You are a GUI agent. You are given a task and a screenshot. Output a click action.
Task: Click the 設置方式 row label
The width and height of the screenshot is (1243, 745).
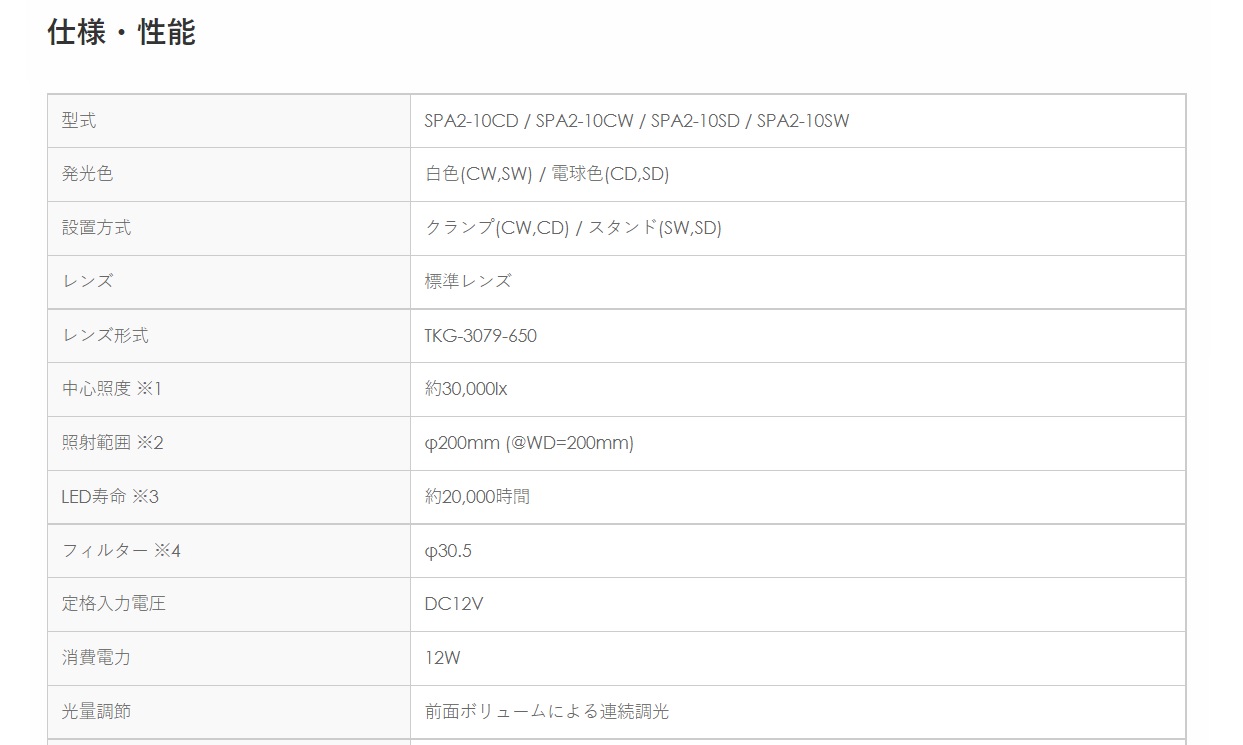(x=96, y=228)
